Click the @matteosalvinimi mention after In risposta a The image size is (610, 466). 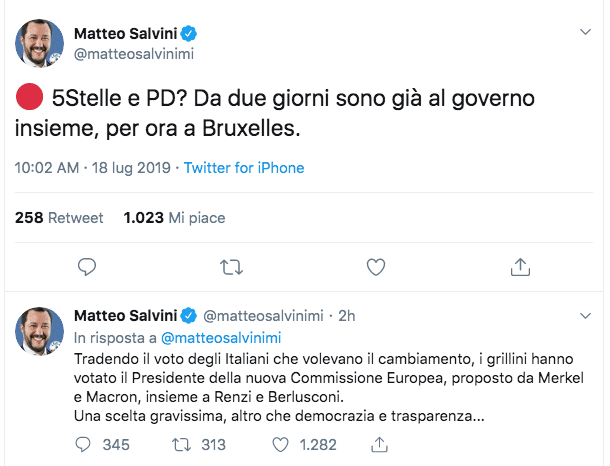pyautogui.click(x=220, y=337)
